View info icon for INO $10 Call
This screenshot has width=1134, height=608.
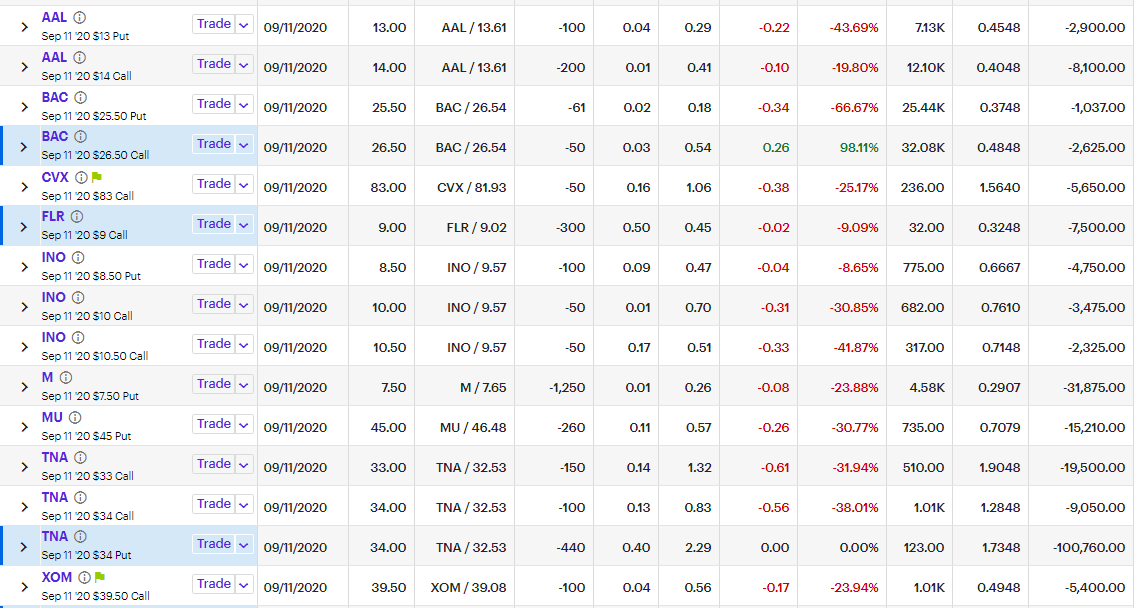78,297
